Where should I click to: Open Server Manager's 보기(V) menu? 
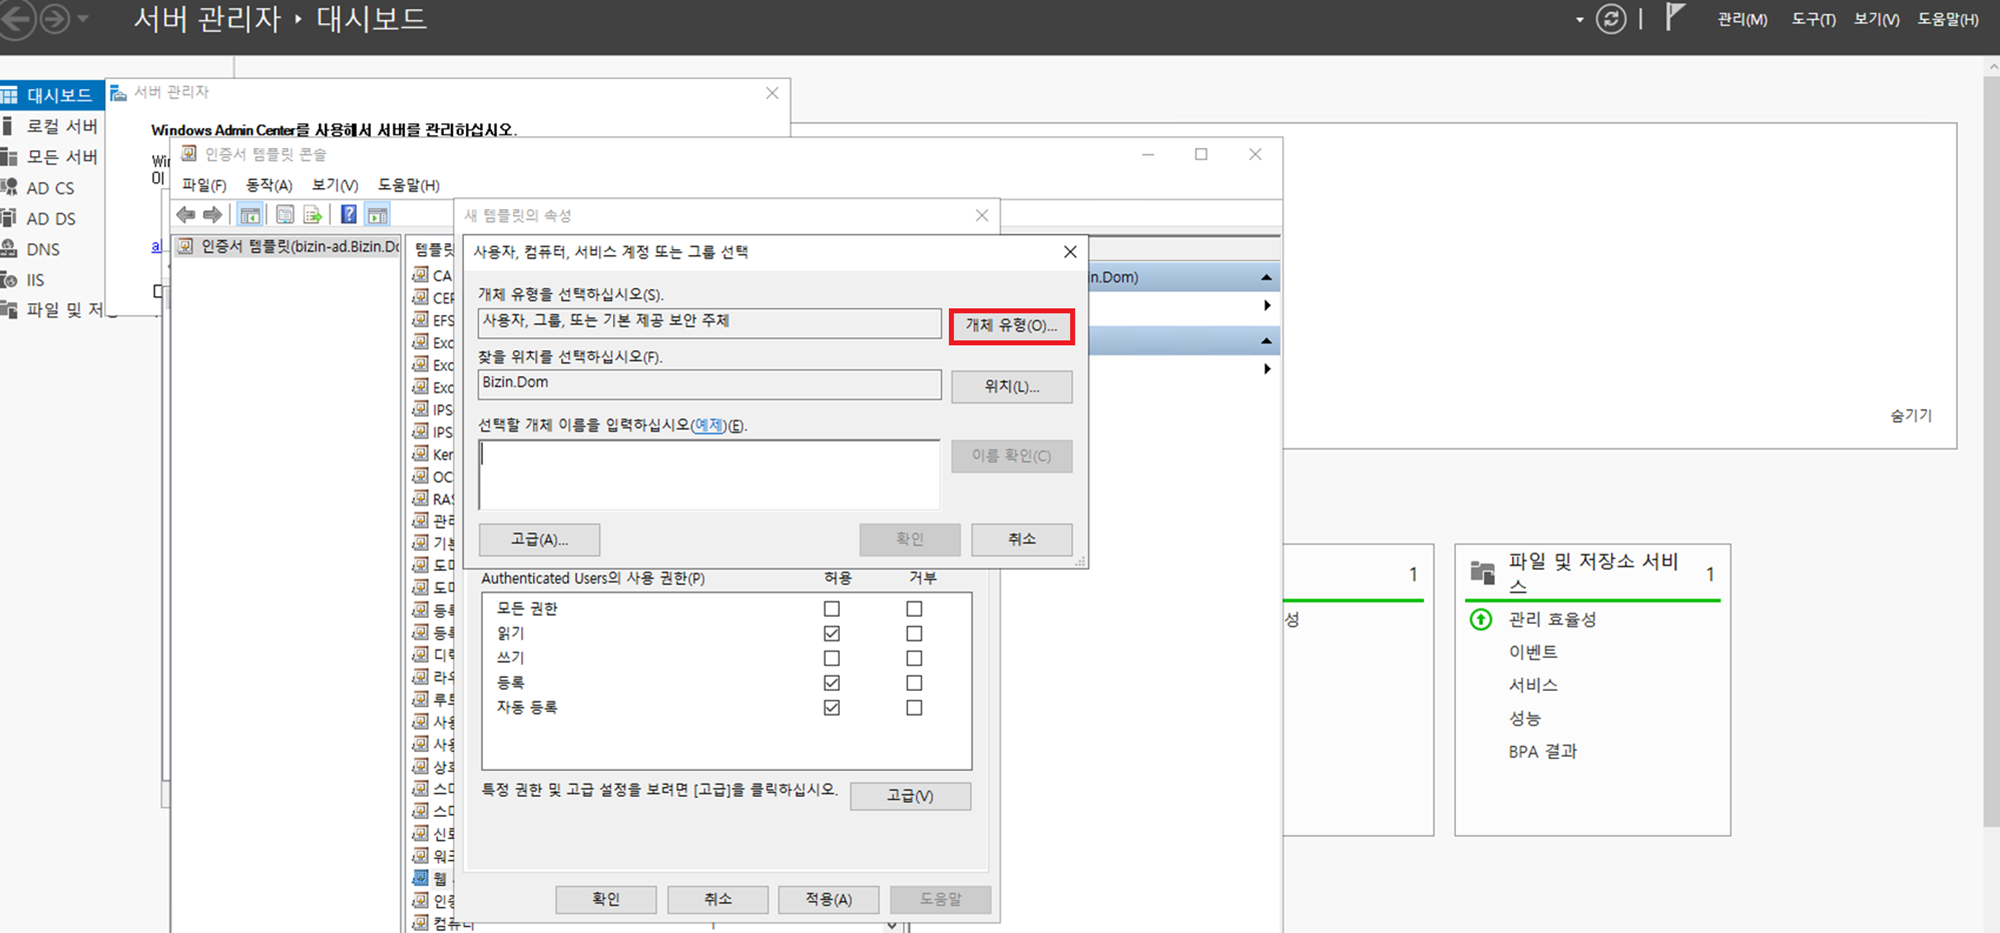pyautogui.click(x=1877, y=20)
